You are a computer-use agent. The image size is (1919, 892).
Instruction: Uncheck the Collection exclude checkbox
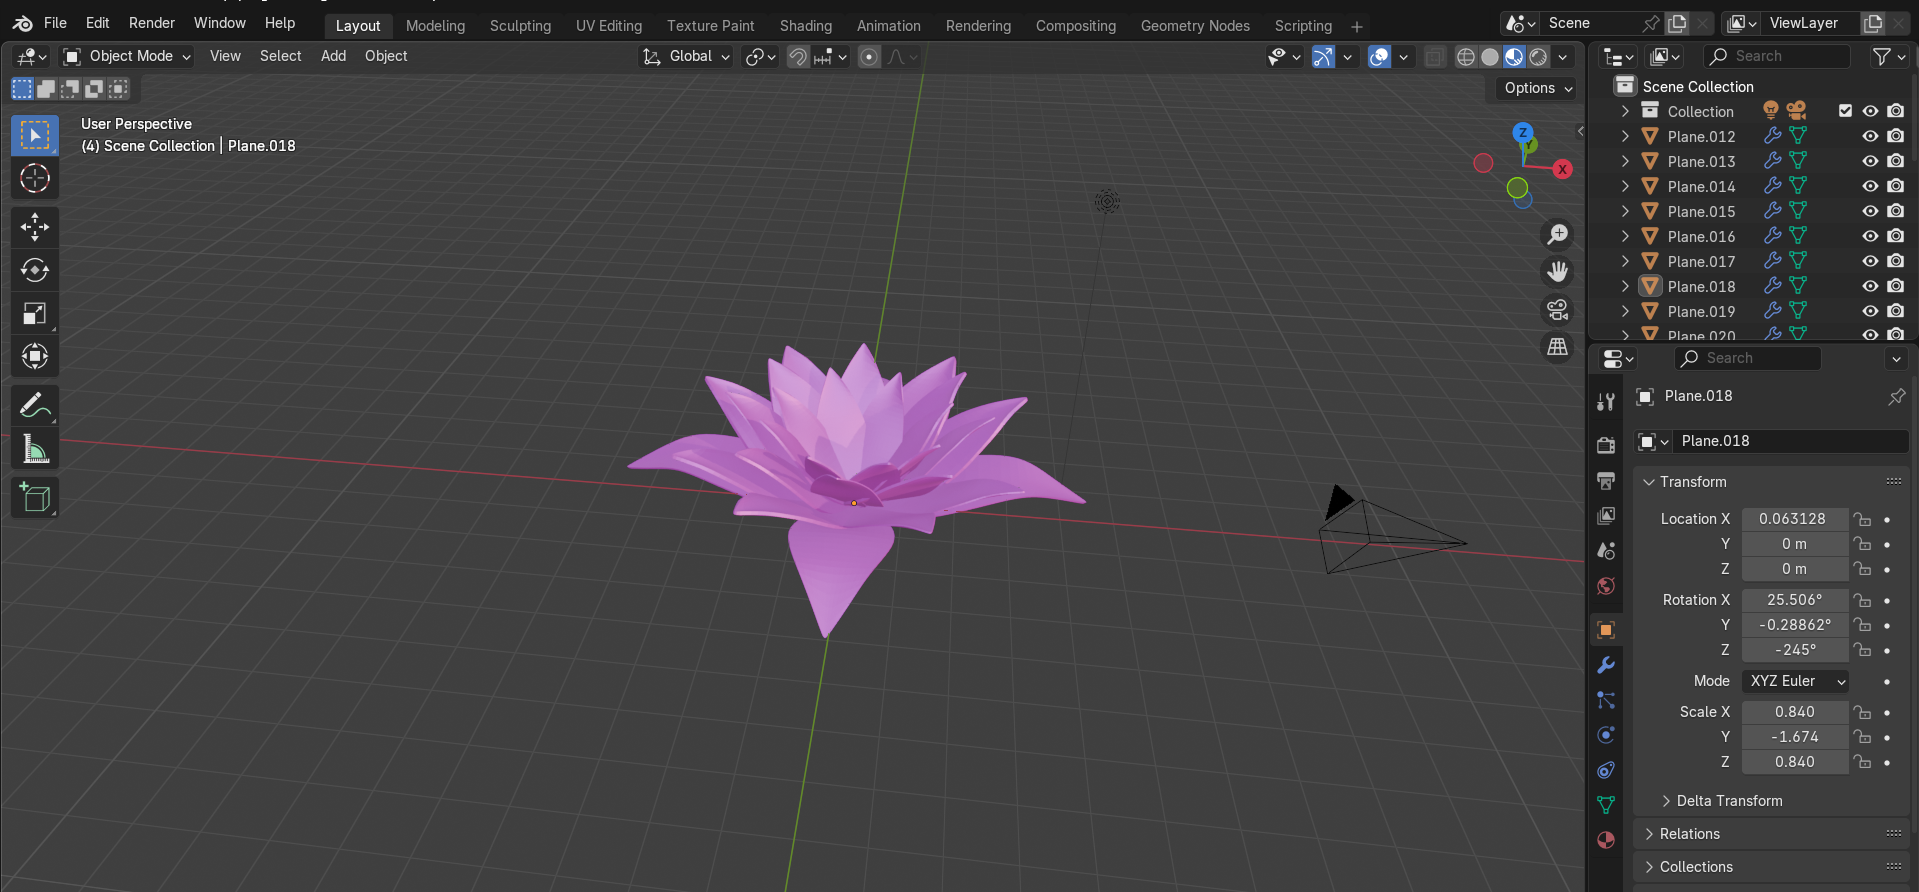(1845, 111)
